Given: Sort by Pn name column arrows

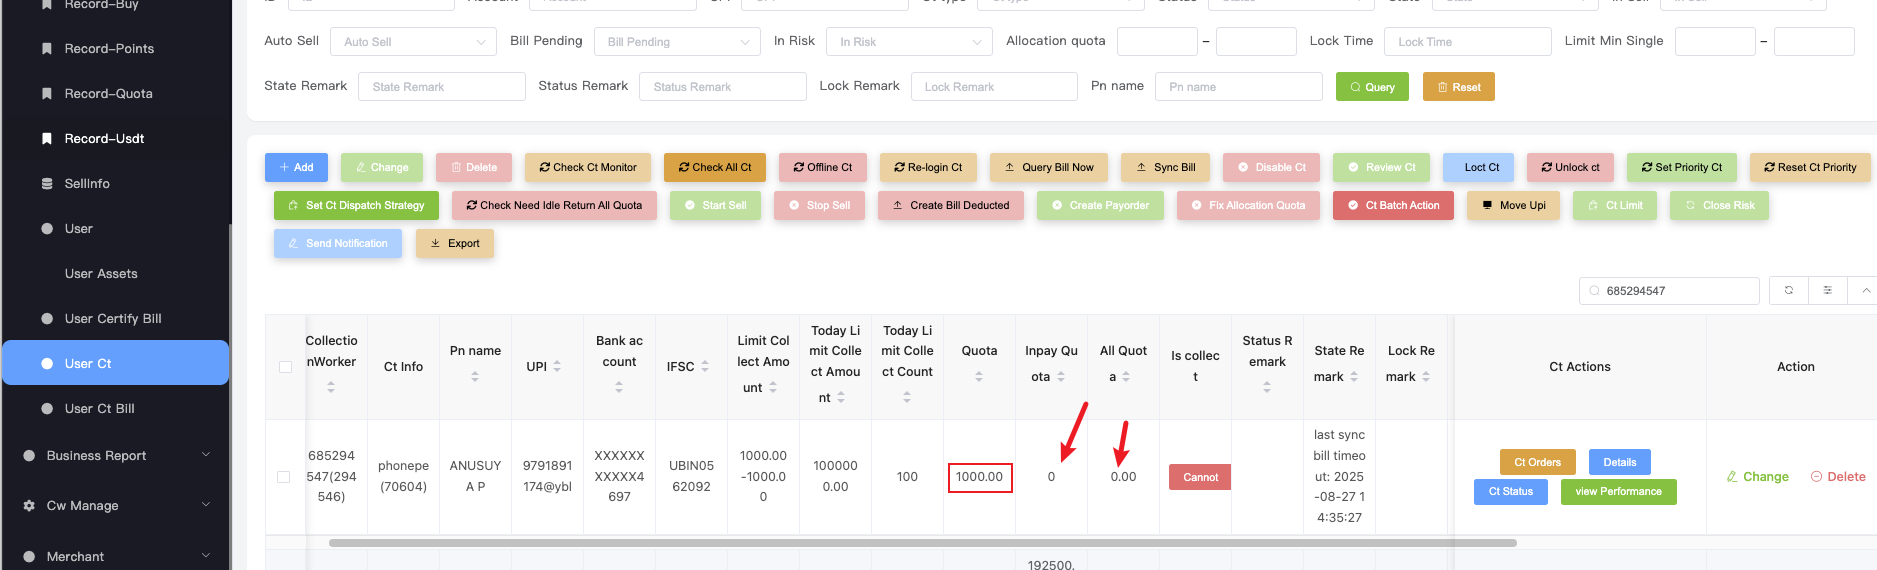Looking at the screenshot, I should (x=475, y=377).
